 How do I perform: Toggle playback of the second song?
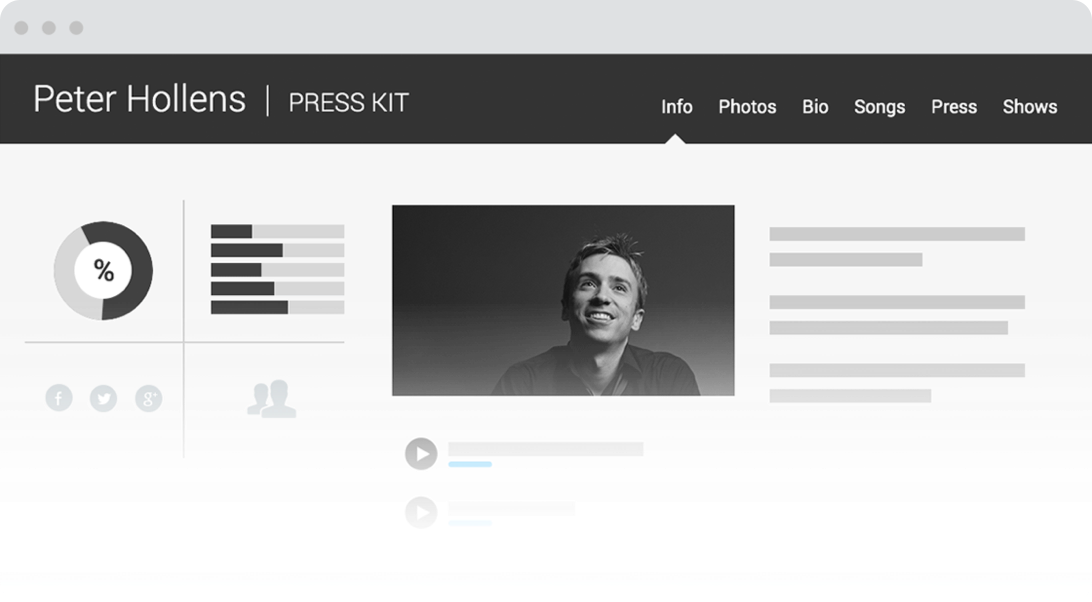click(x=421, y=513)
